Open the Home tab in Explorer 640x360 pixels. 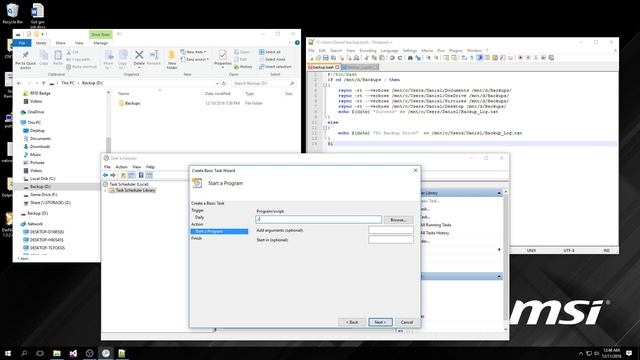(41, 43)
